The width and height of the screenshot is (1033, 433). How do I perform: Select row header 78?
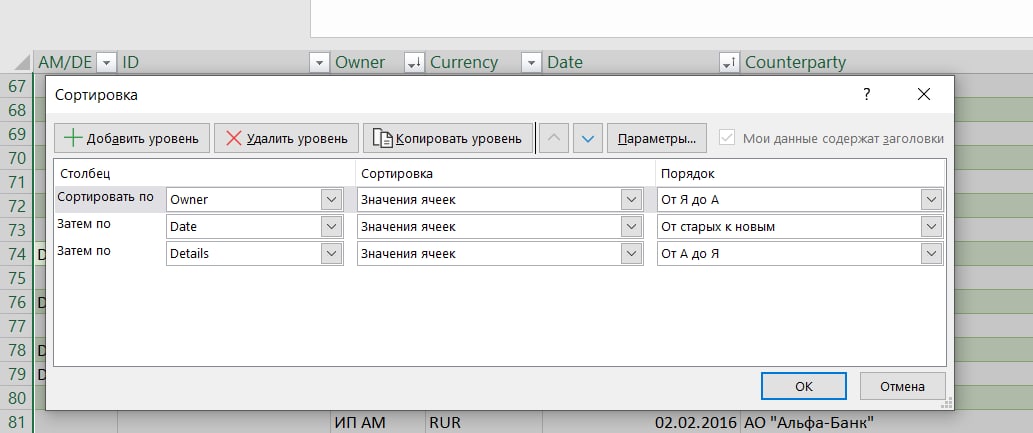(16, 350)
